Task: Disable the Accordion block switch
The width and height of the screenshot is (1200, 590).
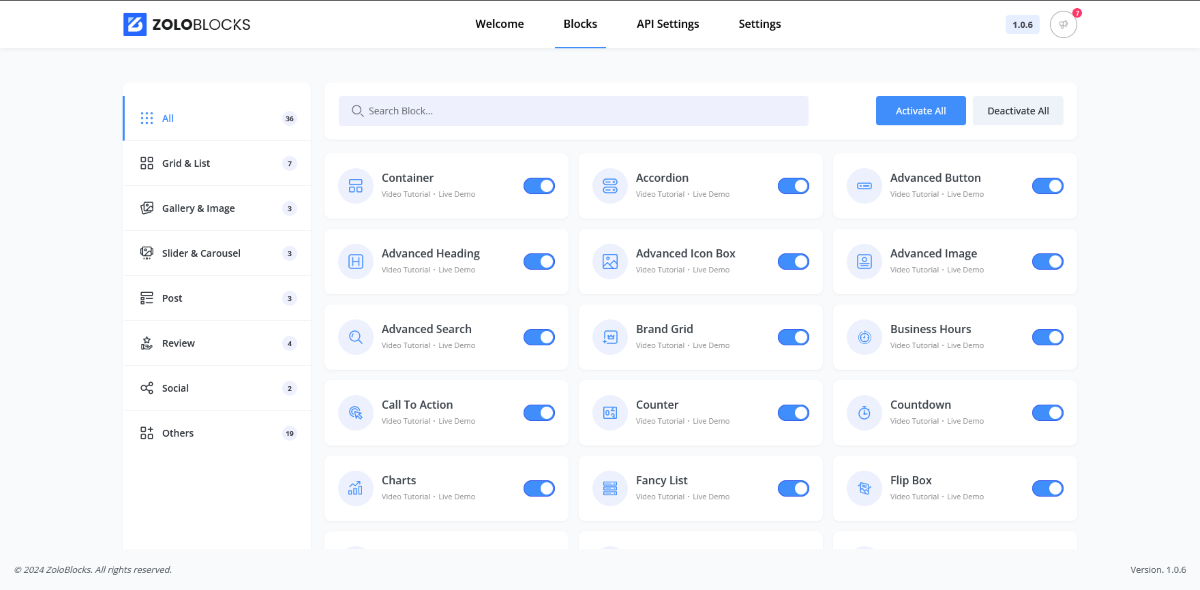Action: 793,186
